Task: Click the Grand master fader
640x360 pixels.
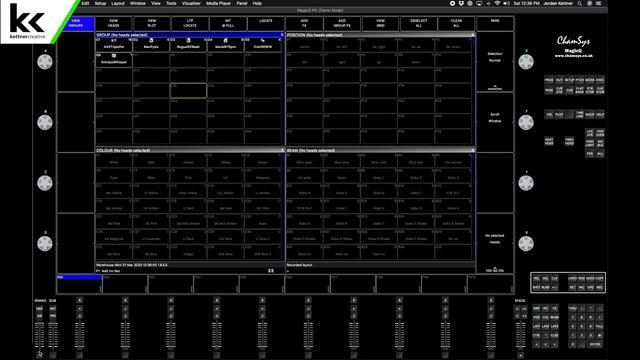Action: [x=39, y=336]
